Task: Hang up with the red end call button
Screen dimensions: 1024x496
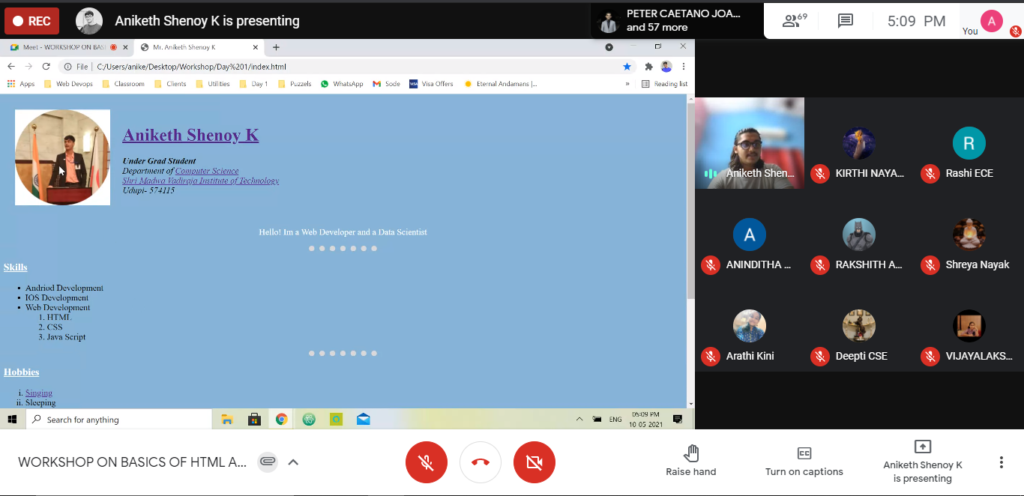Action: pos(480,462)
